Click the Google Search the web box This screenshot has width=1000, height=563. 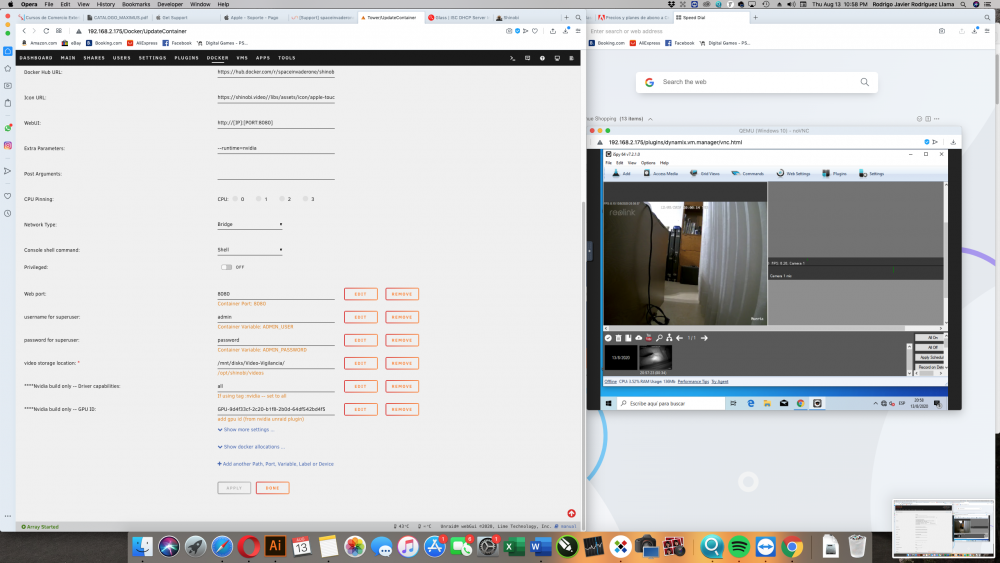(756, 82)
